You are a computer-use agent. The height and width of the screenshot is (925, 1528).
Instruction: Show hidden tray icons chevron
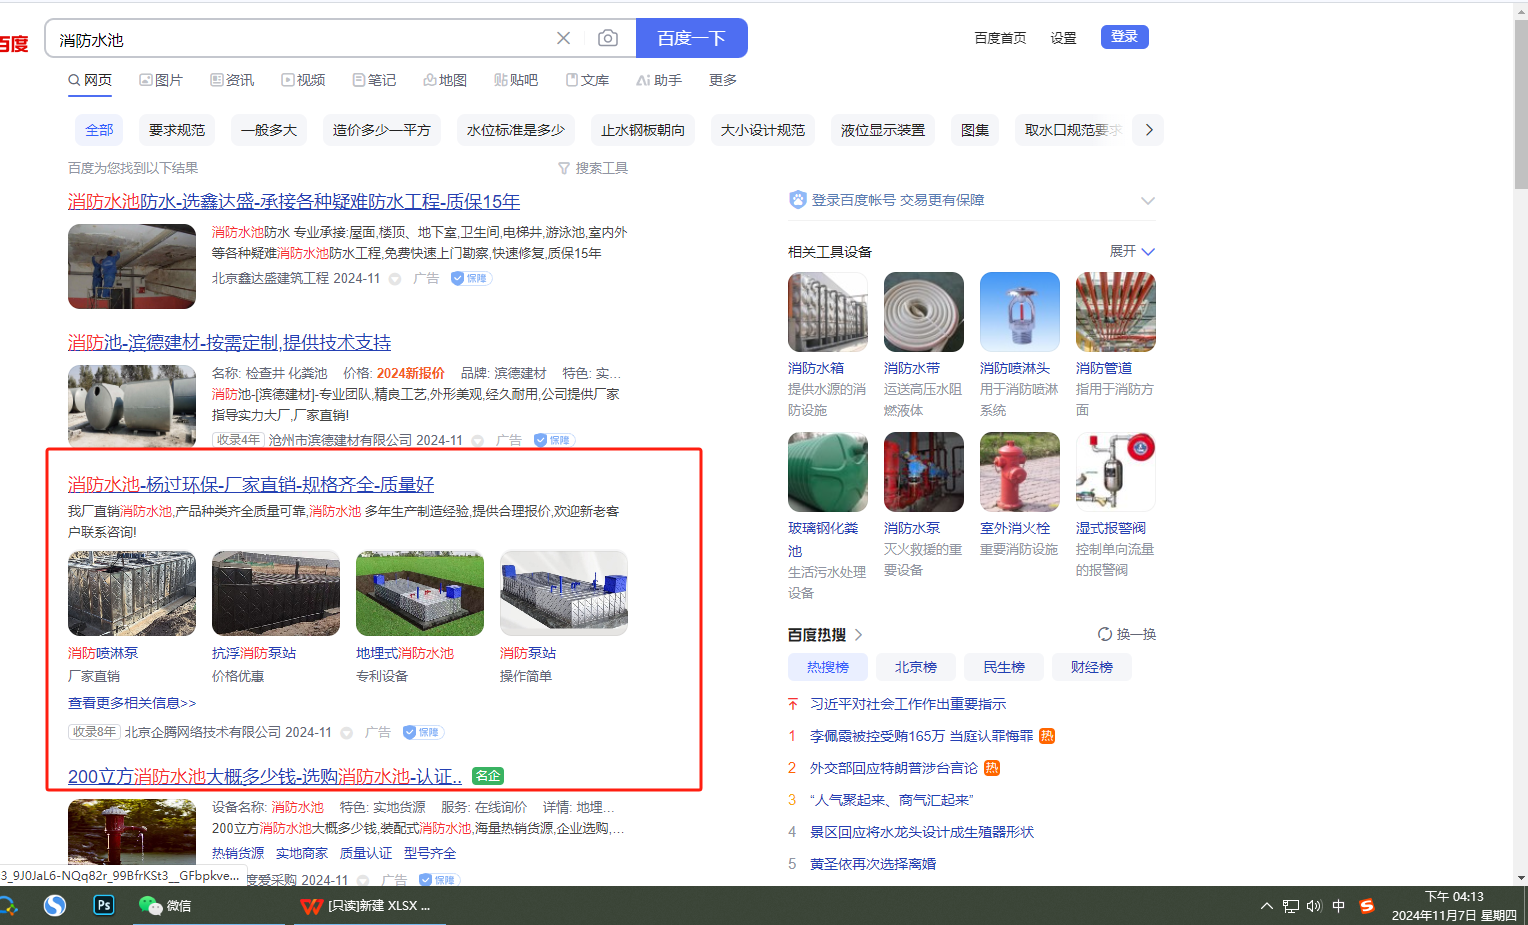[x=1267, y=906]
